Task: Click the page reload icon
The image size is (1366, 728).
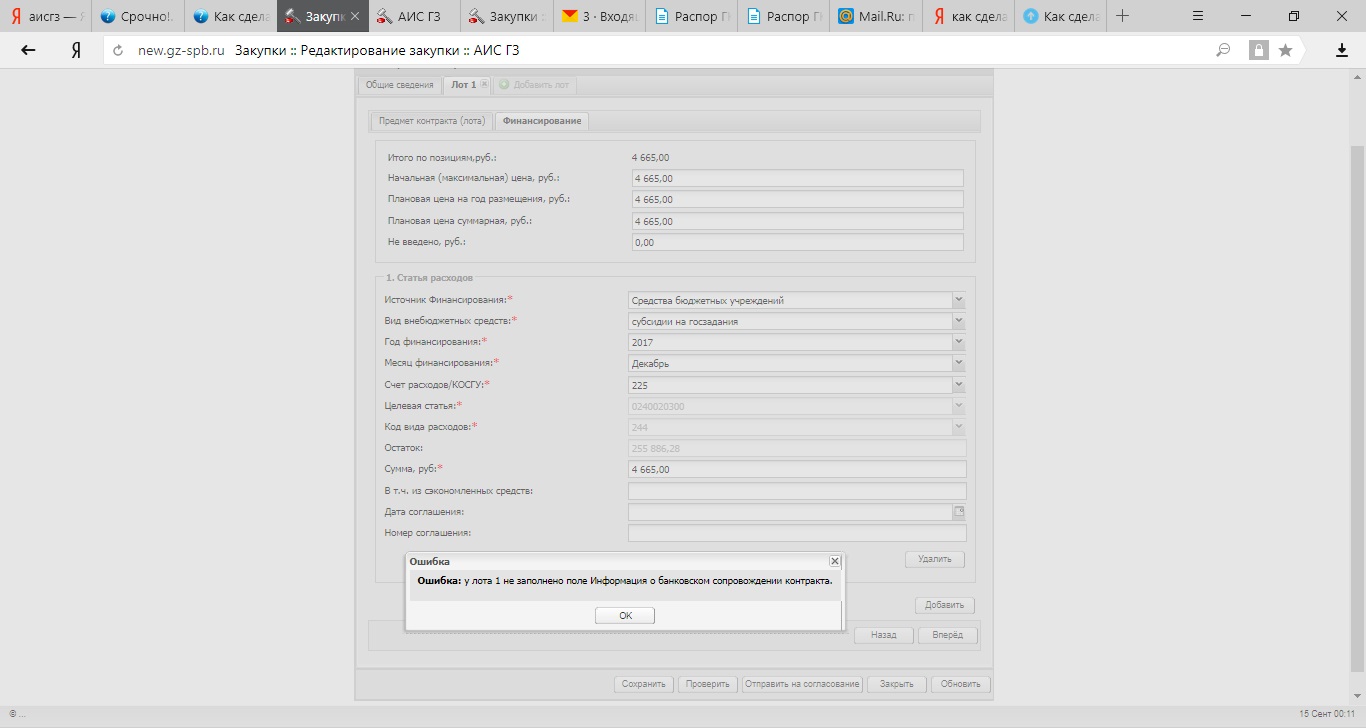Action: point(118,51)
